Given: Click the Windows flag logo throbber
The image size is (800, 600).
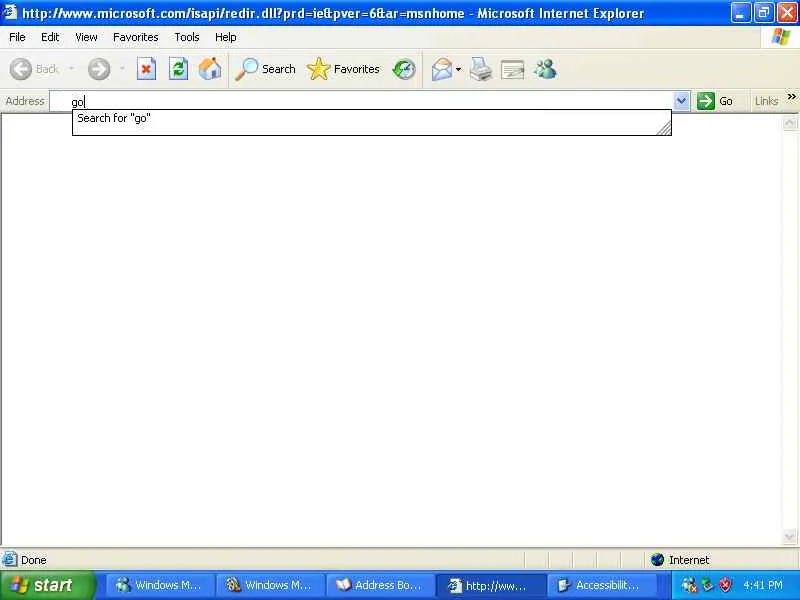Looking at the screenshot, I should click(780, 37).
